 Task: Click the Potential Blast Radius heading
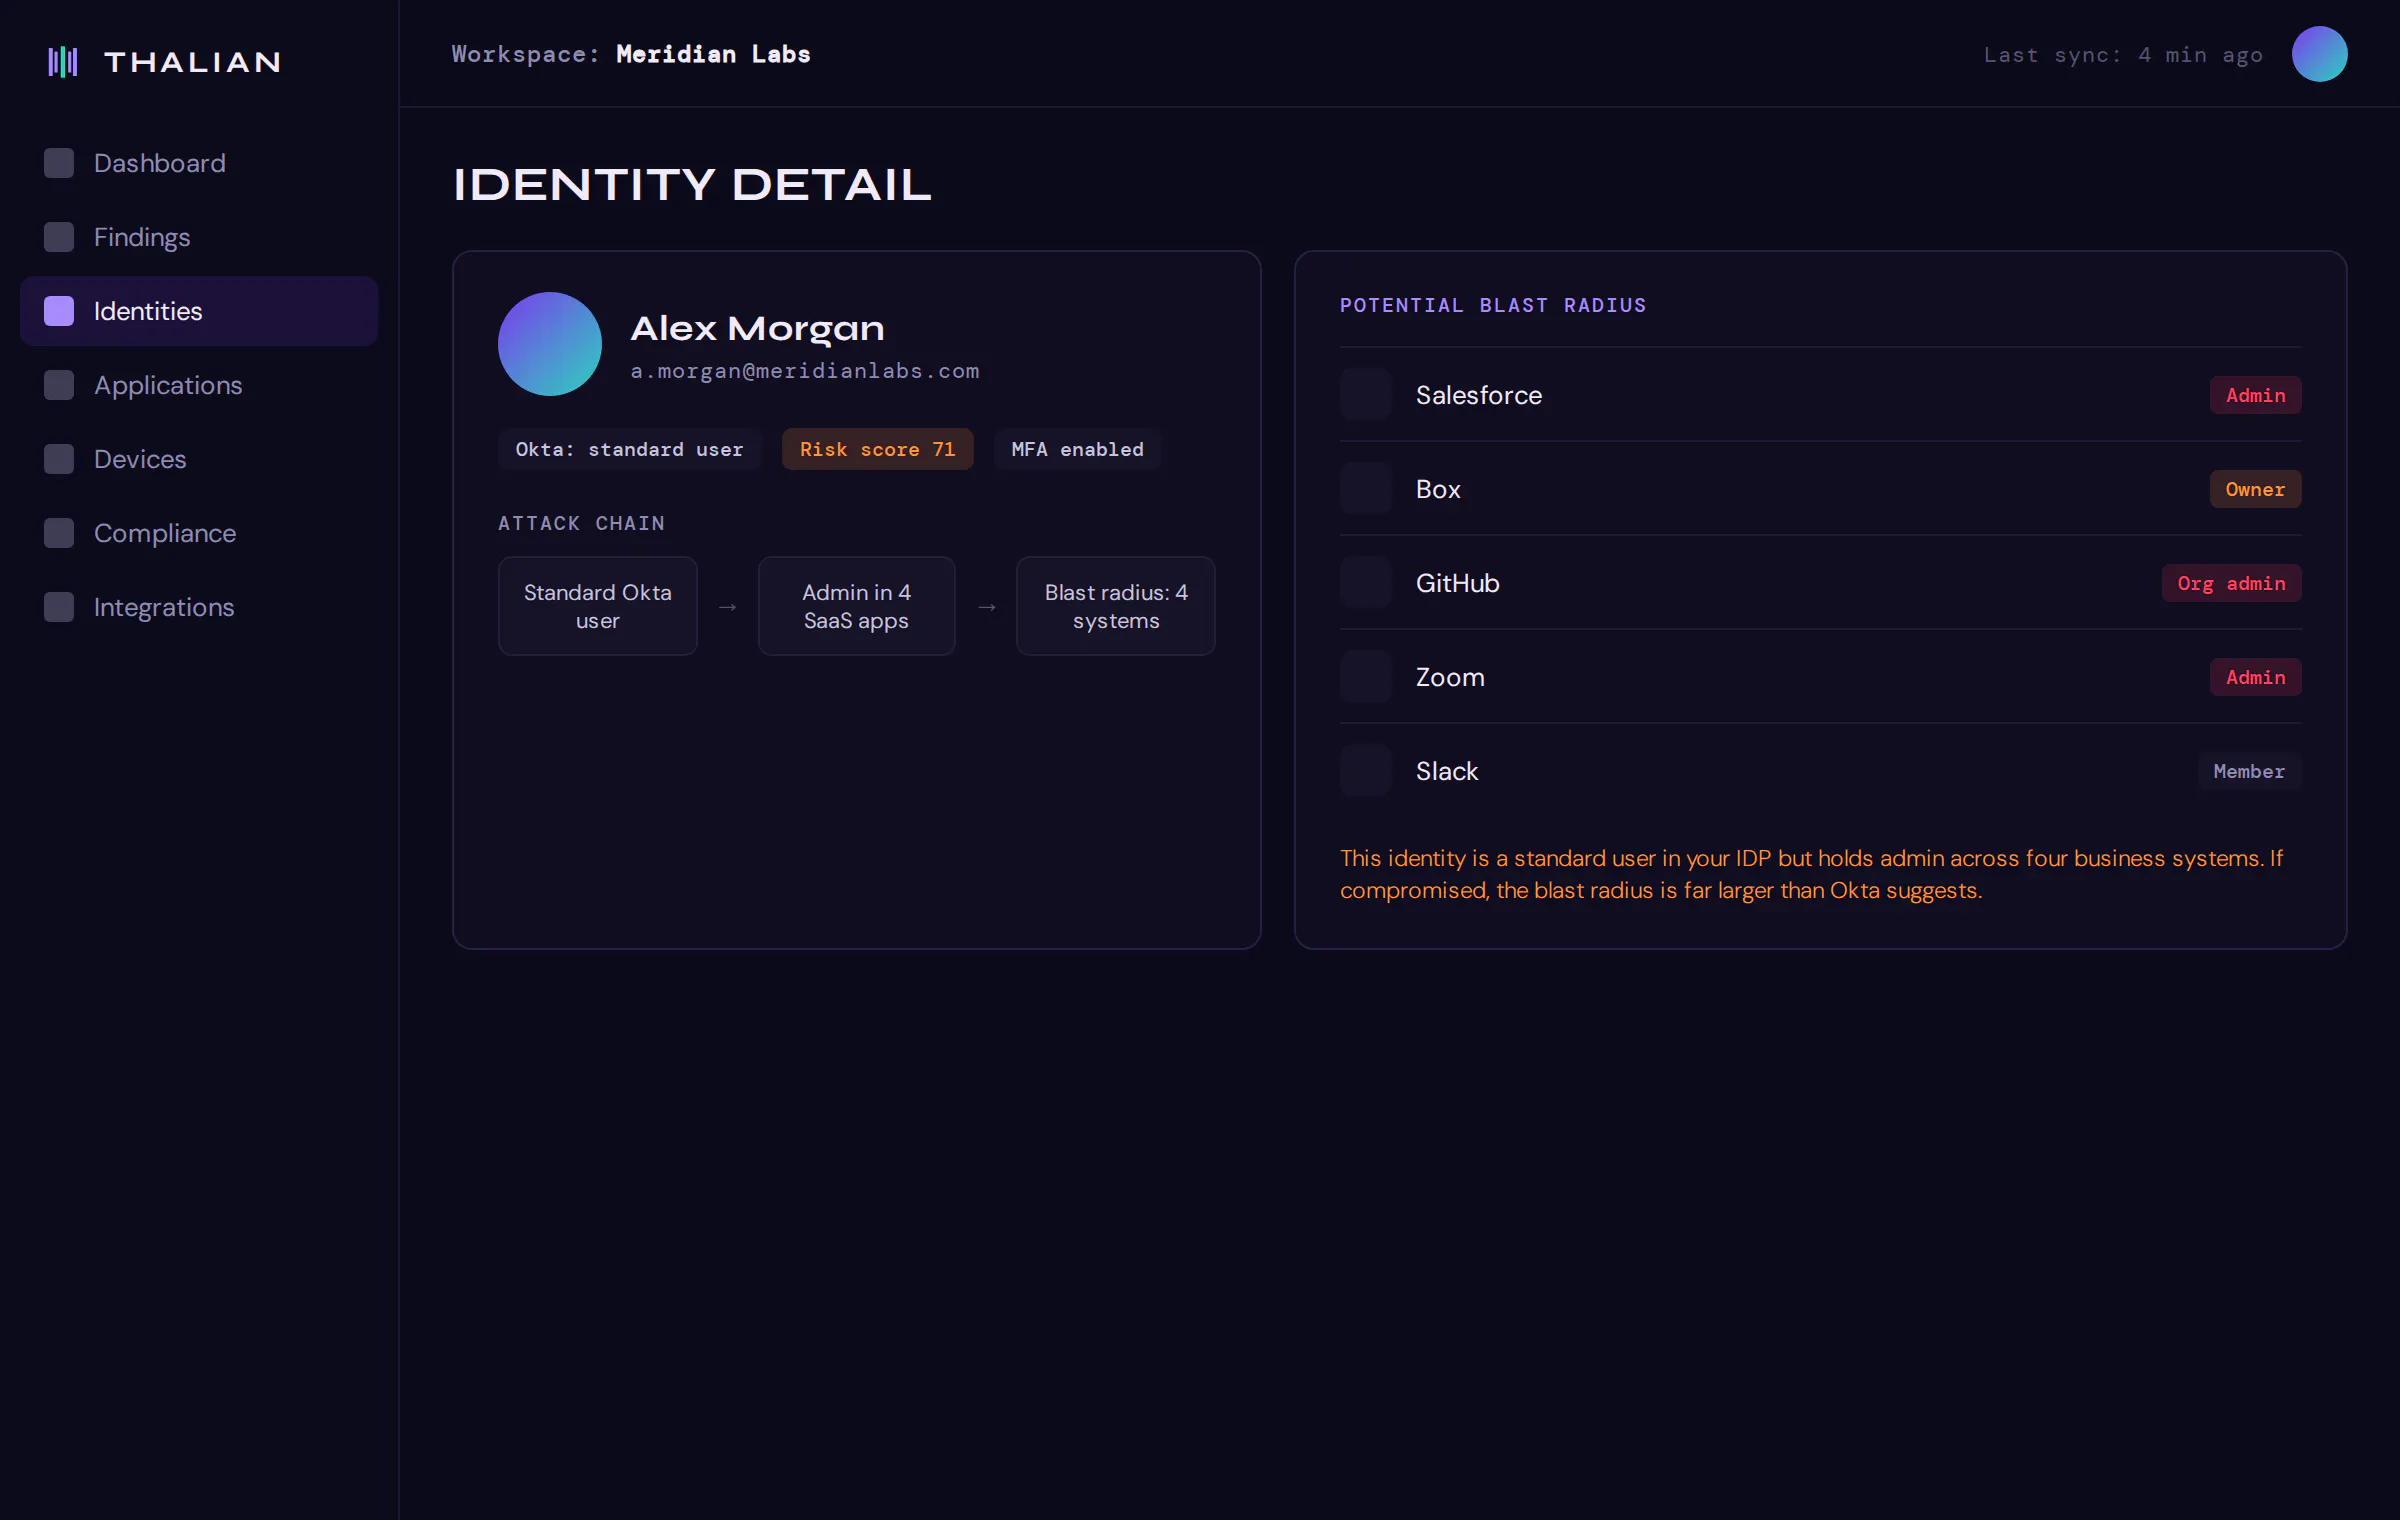pyautogui.click(x=1493, y=305)
